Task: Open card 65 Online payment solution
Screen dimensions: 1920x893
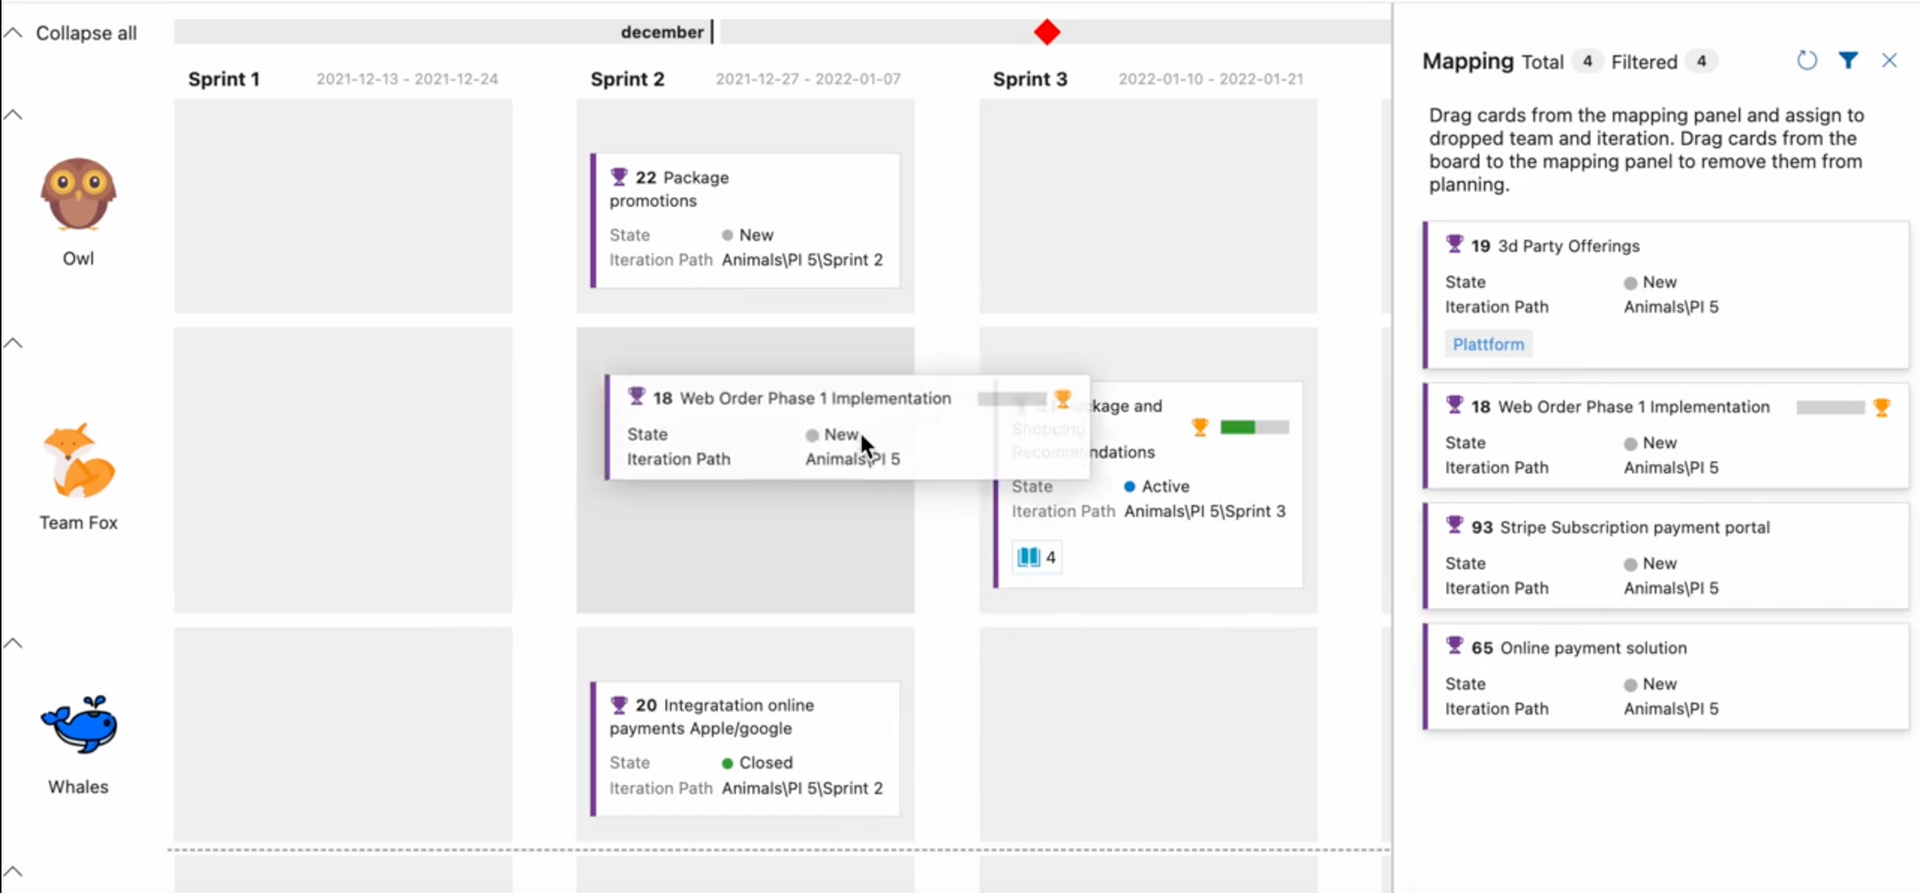Action: (x=1593, y=648)
